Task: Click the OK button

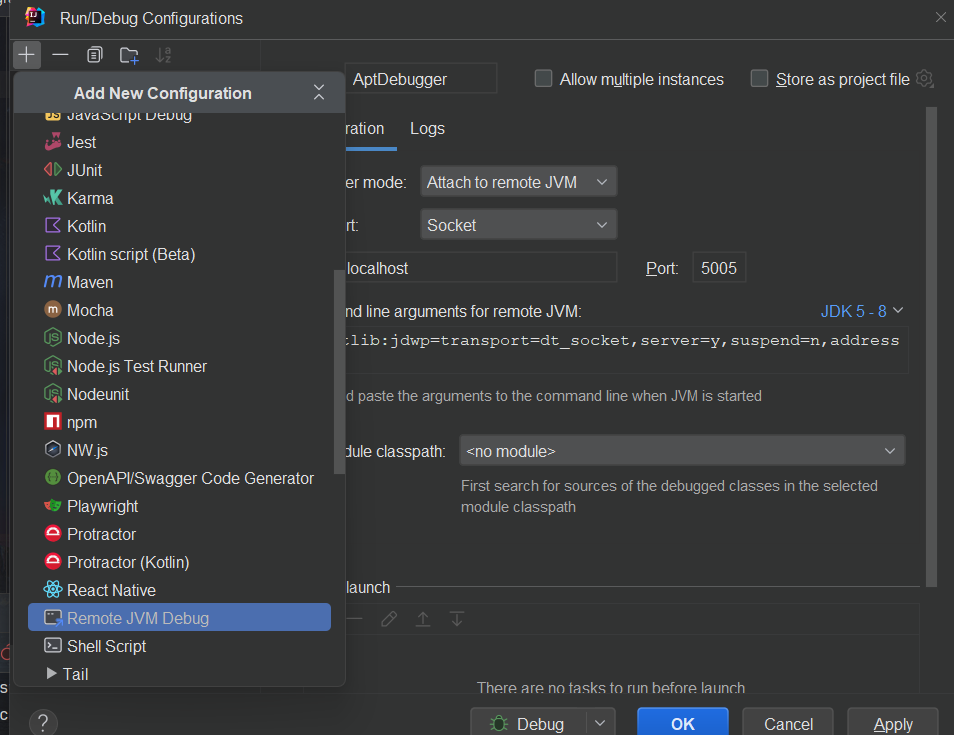Action: click(683, 723)
